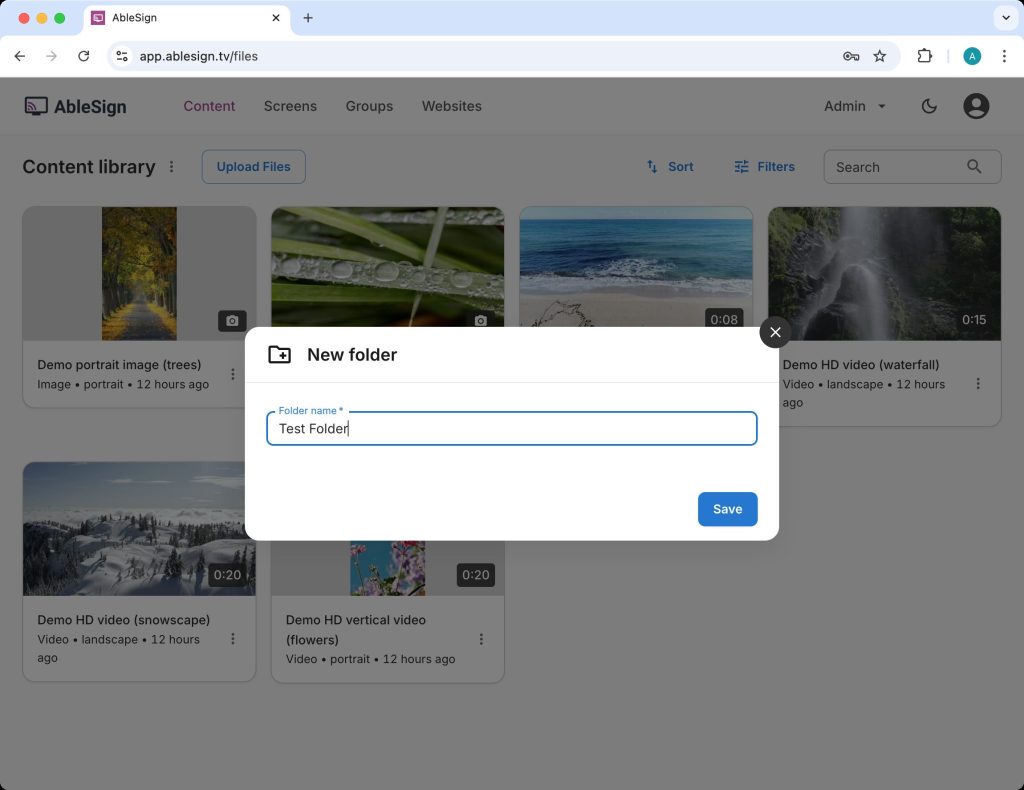The image size is (1024, 790).
Task: Open the trees portrait image thumbnail
Action: (139, 274)
